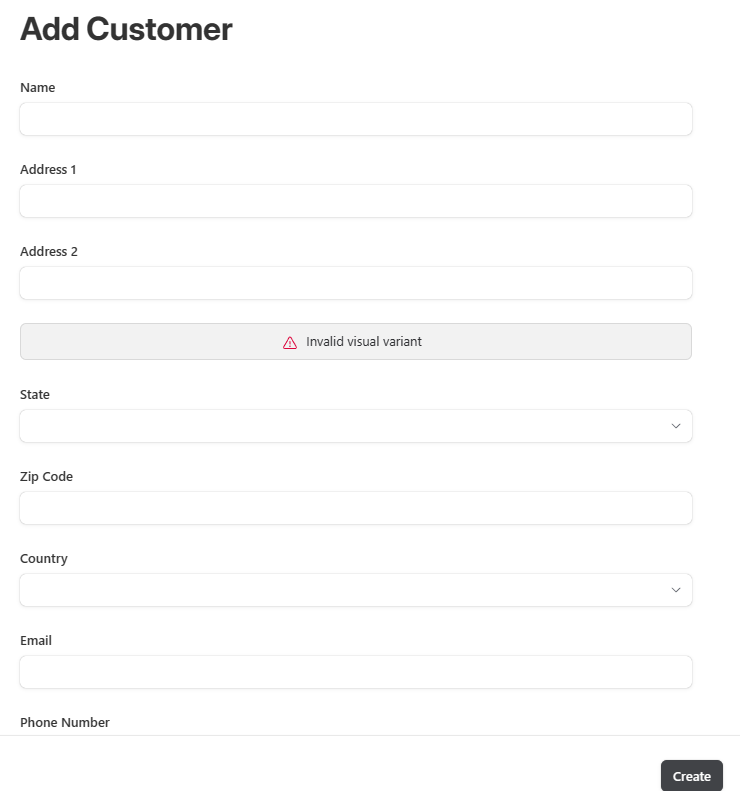This screenshot has width=740, height=791.
Task: Expand the State dropdown chevron
Action: point(676,426)
